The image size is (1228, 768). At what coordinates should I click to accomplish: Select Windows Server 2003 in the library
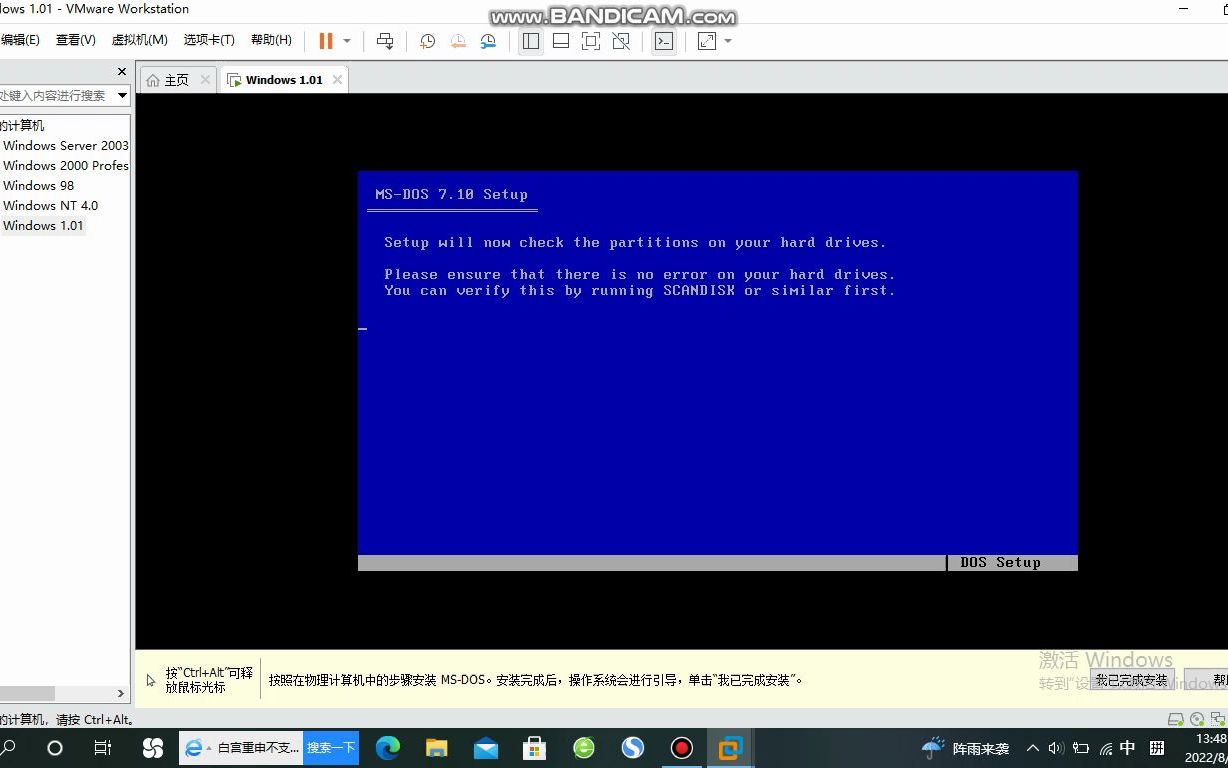click(66, 145)
